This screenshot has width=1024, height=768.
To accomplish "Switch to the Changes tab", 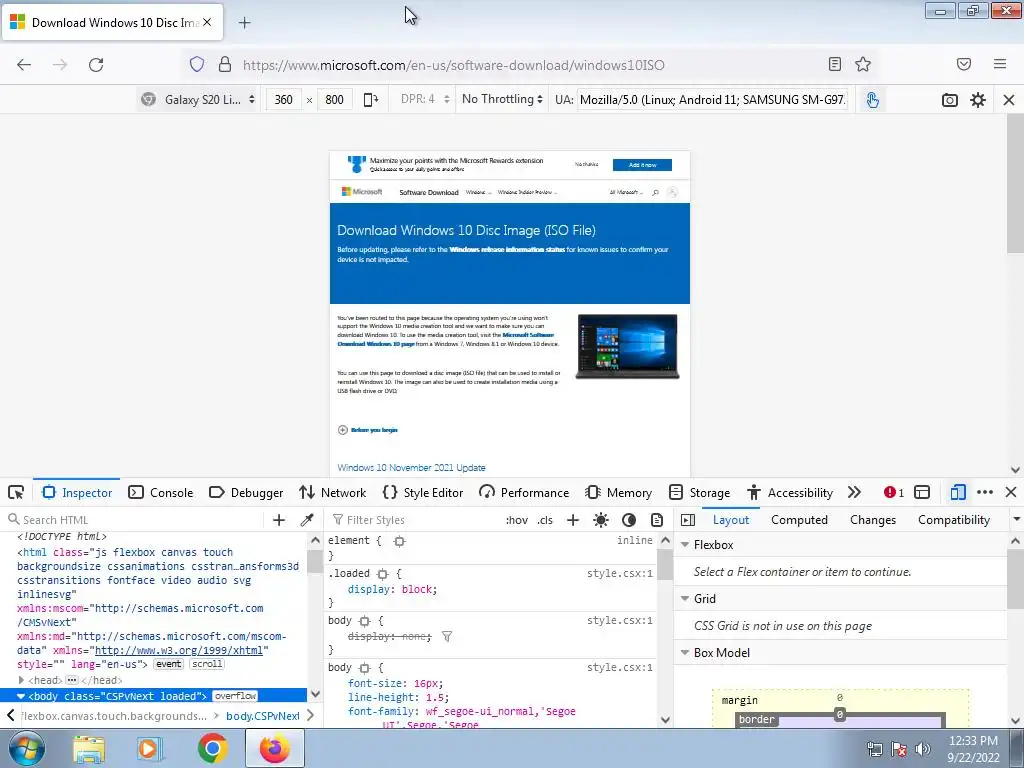I will click(x=872, y=520).
